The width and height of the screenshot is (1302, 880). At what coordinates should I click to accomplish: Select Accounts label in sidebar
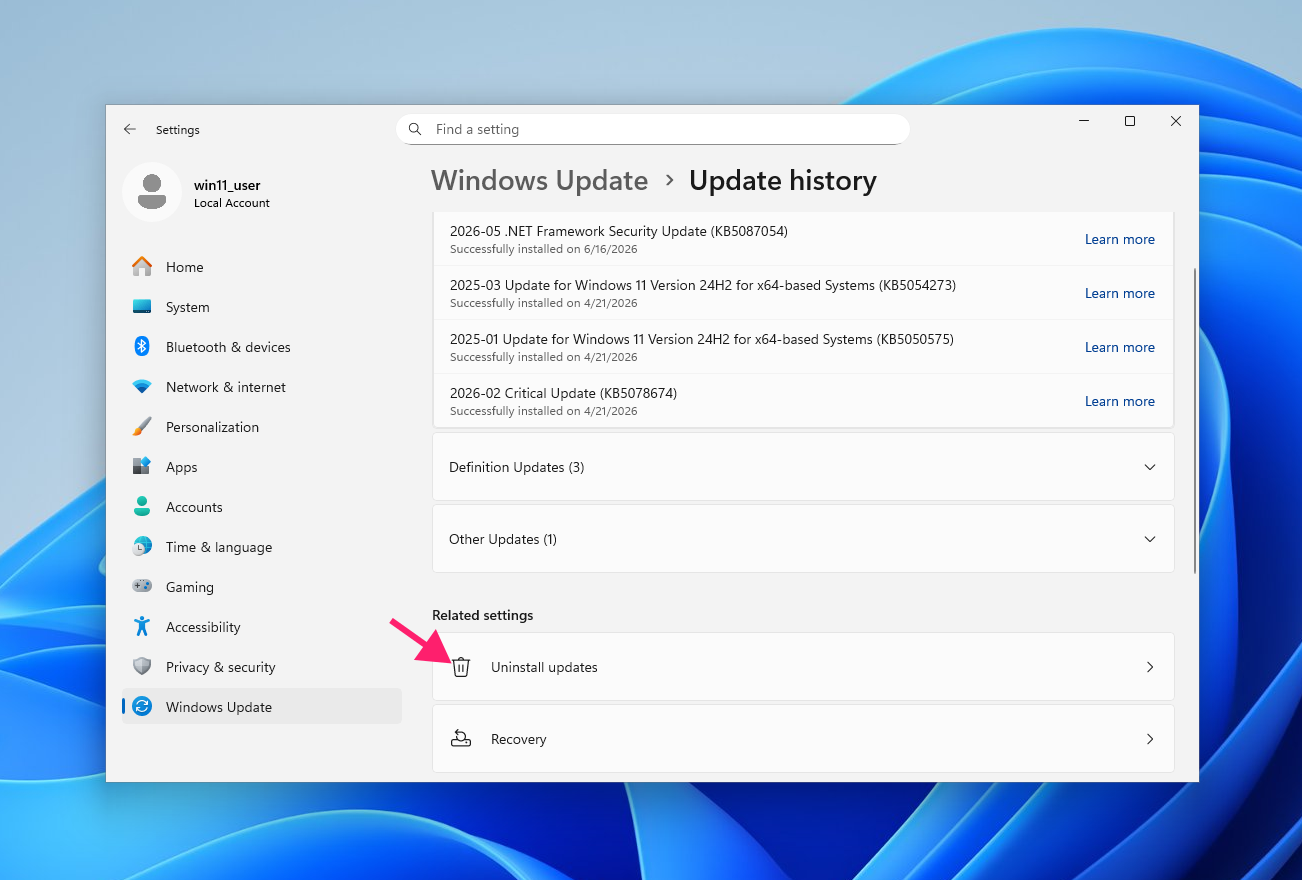coord(194,507)
